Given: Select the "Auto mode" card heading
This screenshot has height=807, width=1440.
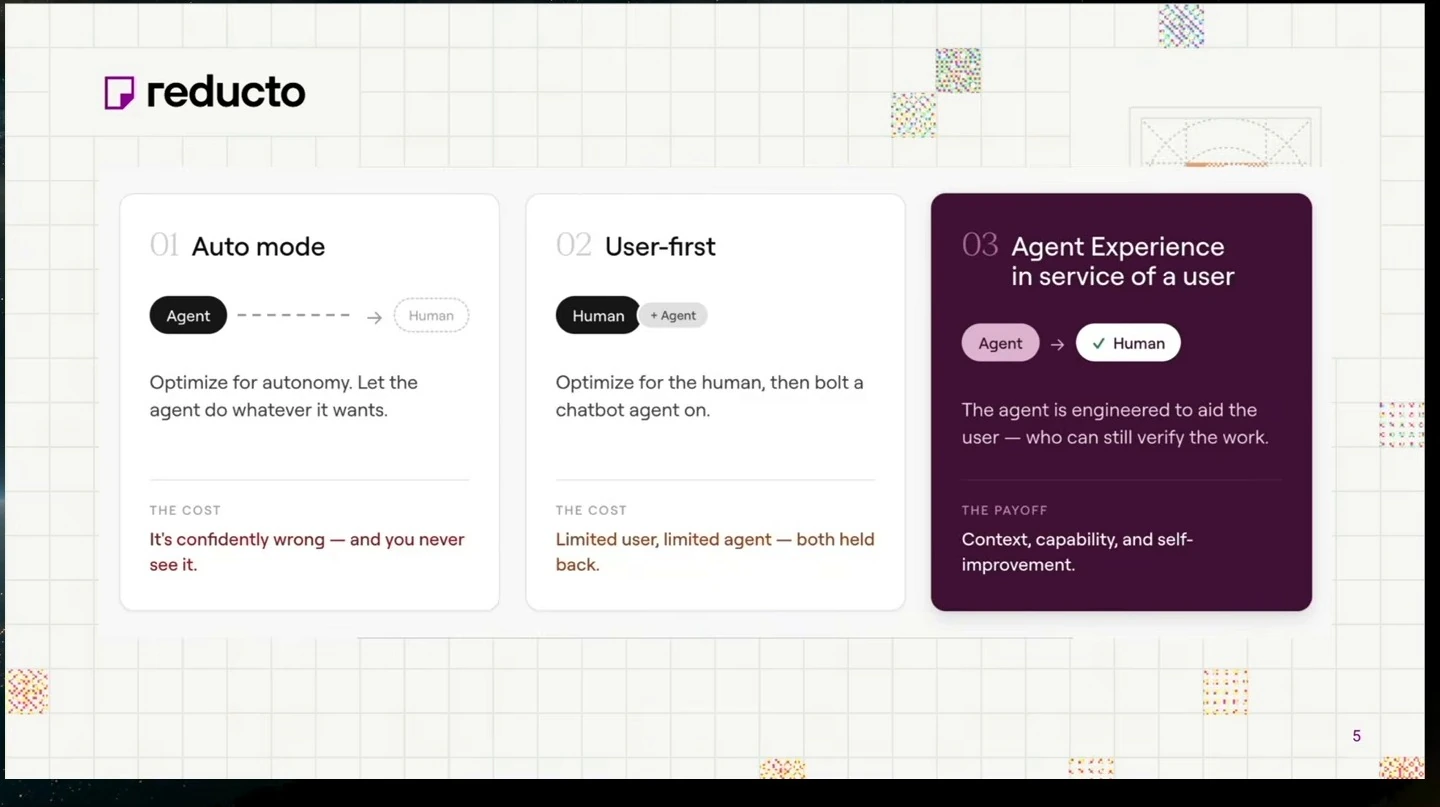Looking at the screenshot, I should pyautogui.click(x=258, y=247).
